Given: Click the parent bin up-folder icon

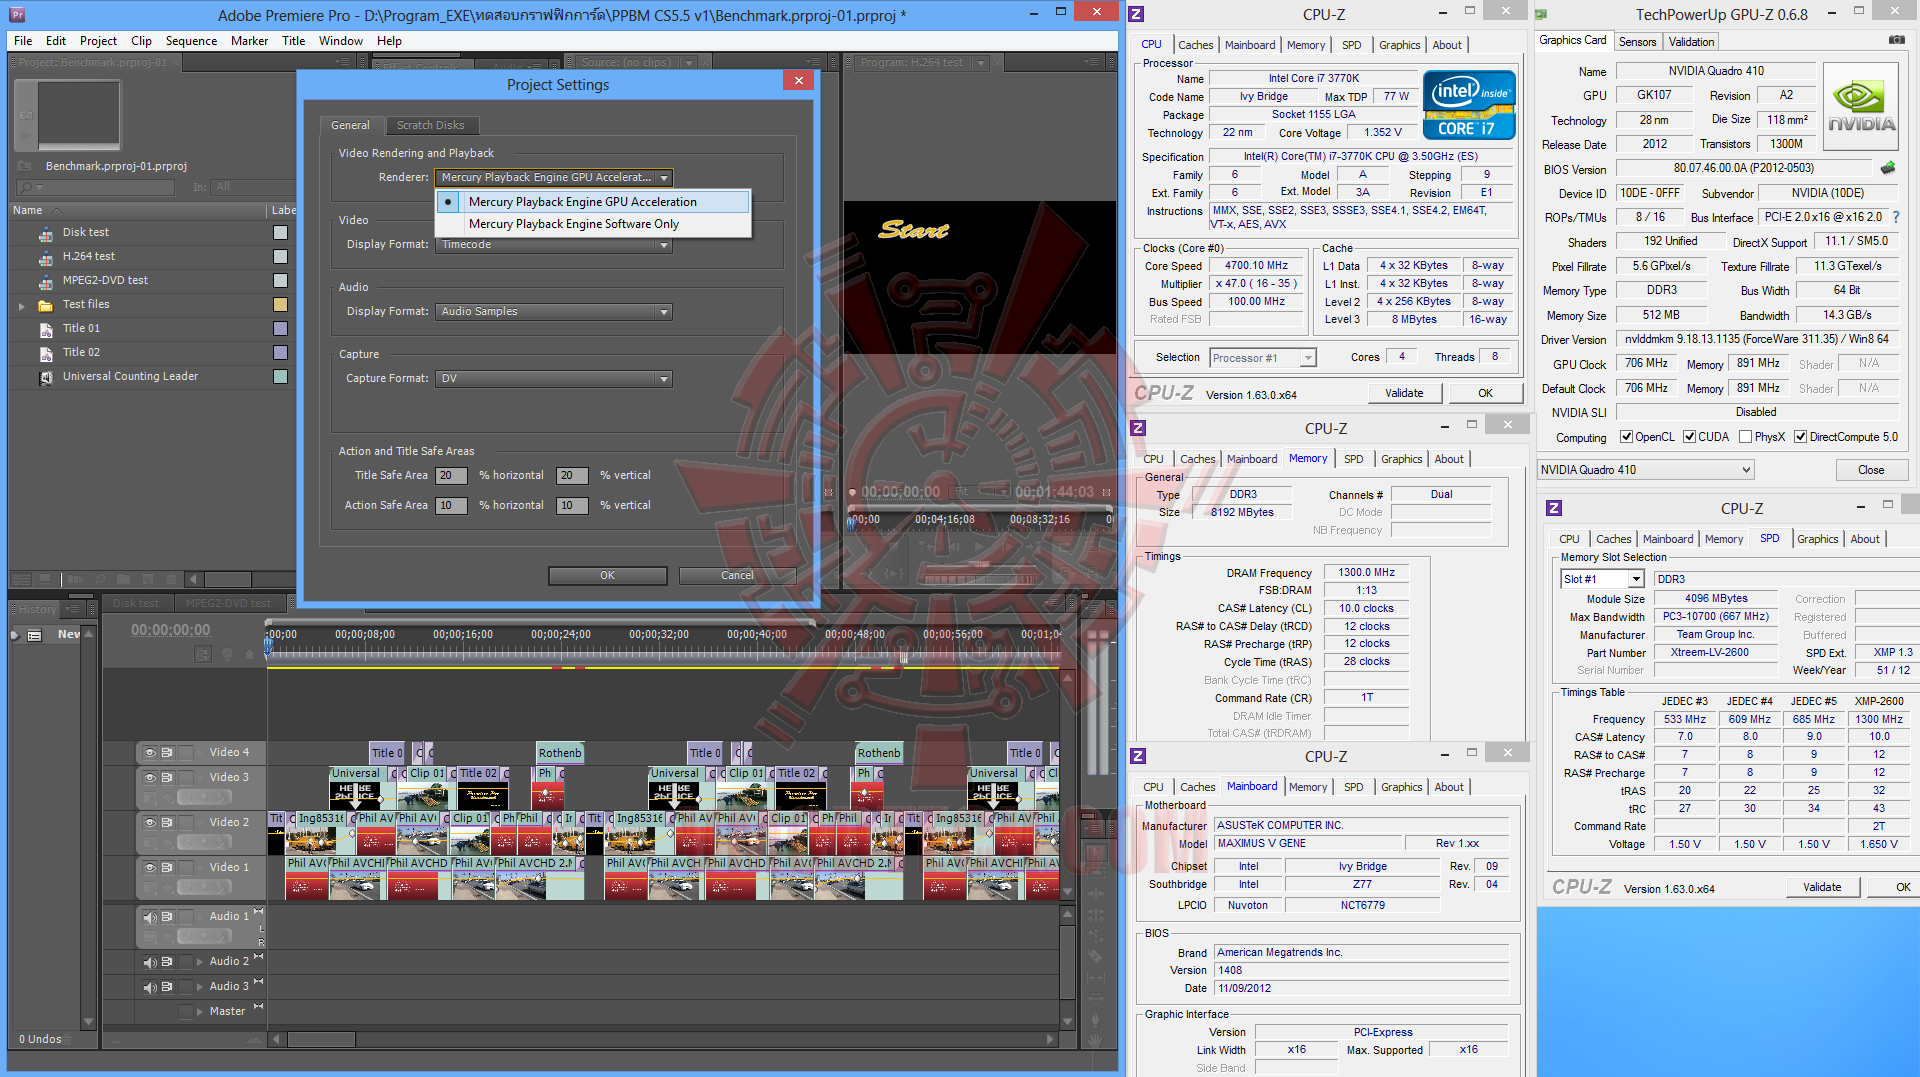Looking at the screenshot, I should [25, 166].
